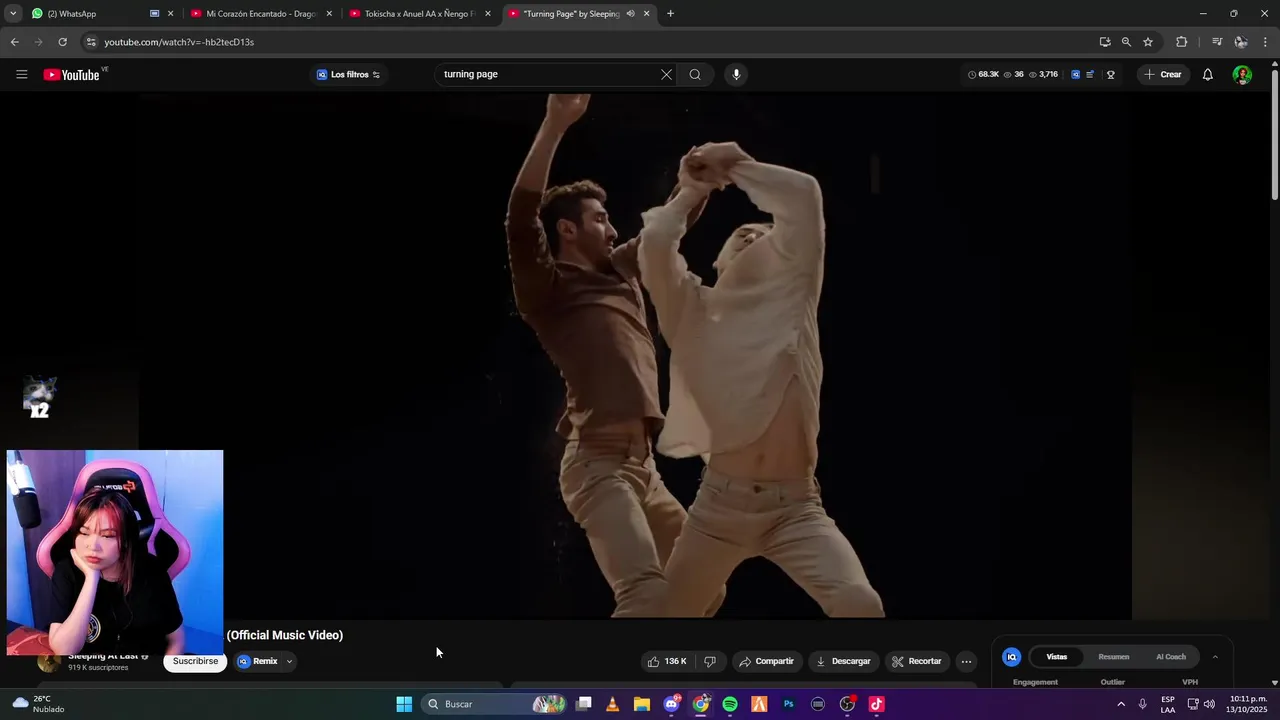Open the YouTube notifications bell
The width and height of the screenshot is (1280, 720).
coord(1207,75)
